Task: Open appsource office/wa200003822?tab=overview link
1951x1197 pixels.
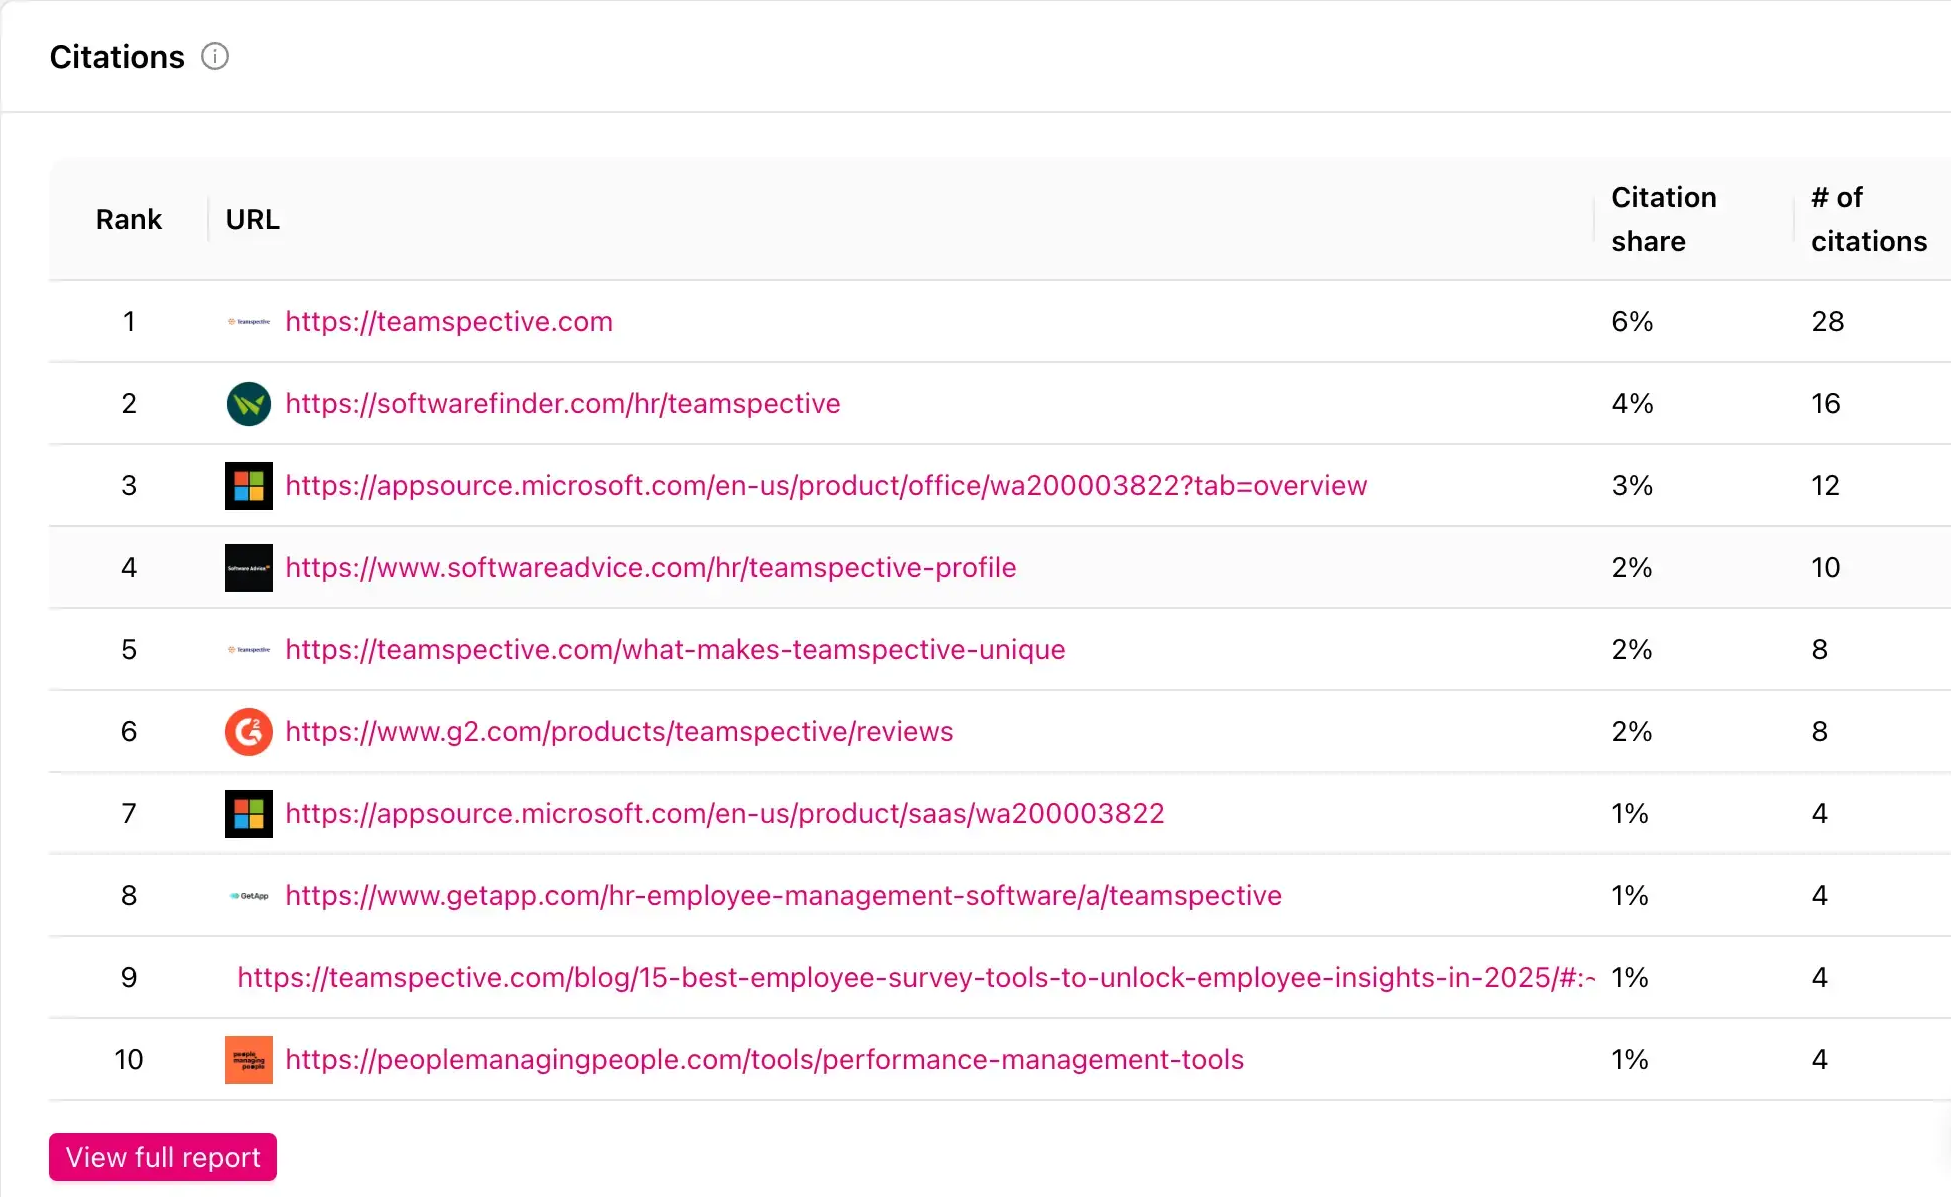Action: [x=826, y=486]
